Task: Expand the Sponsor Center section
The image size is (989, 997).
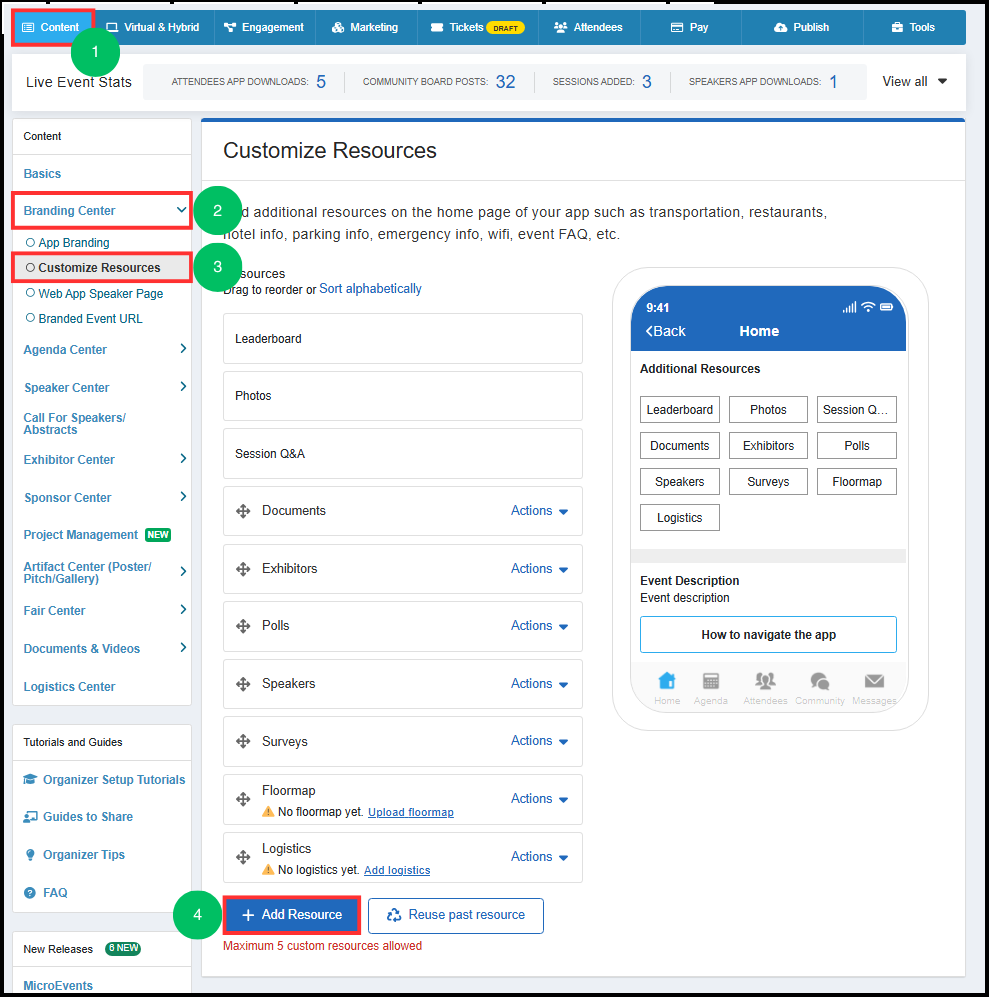Action: tap(183, 497)
